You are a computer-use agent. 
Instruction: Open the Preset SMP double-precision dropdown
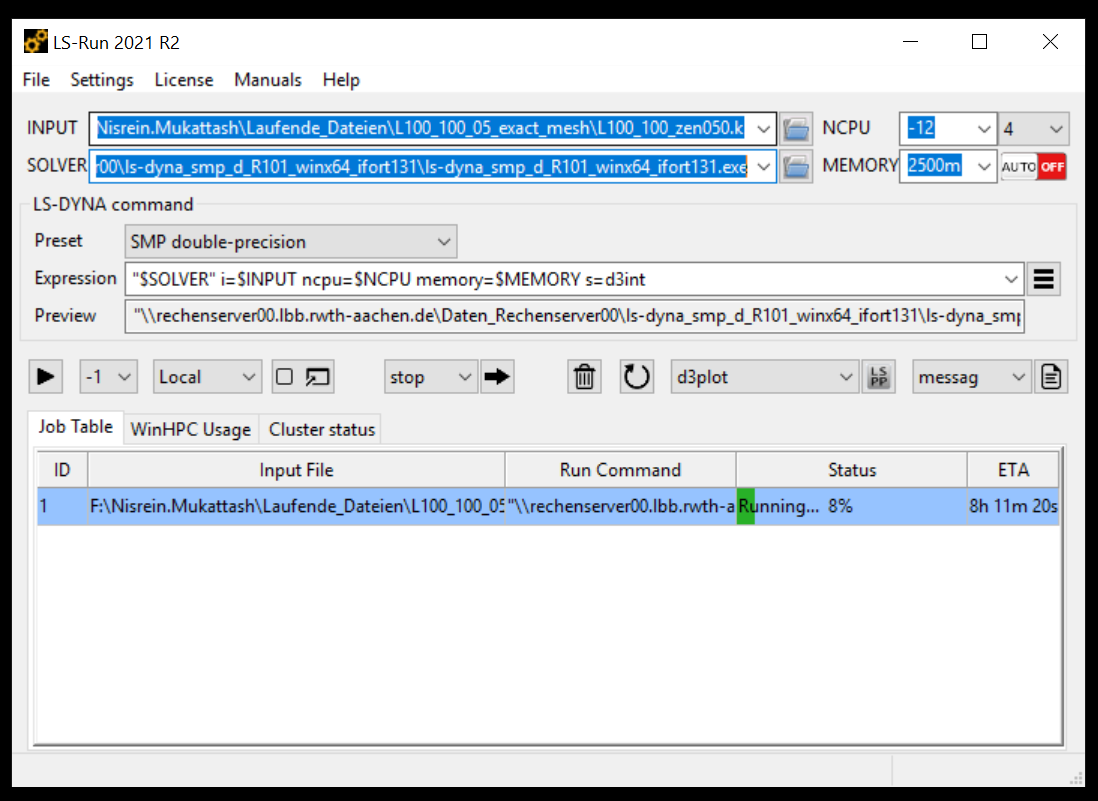pos(291,242)
